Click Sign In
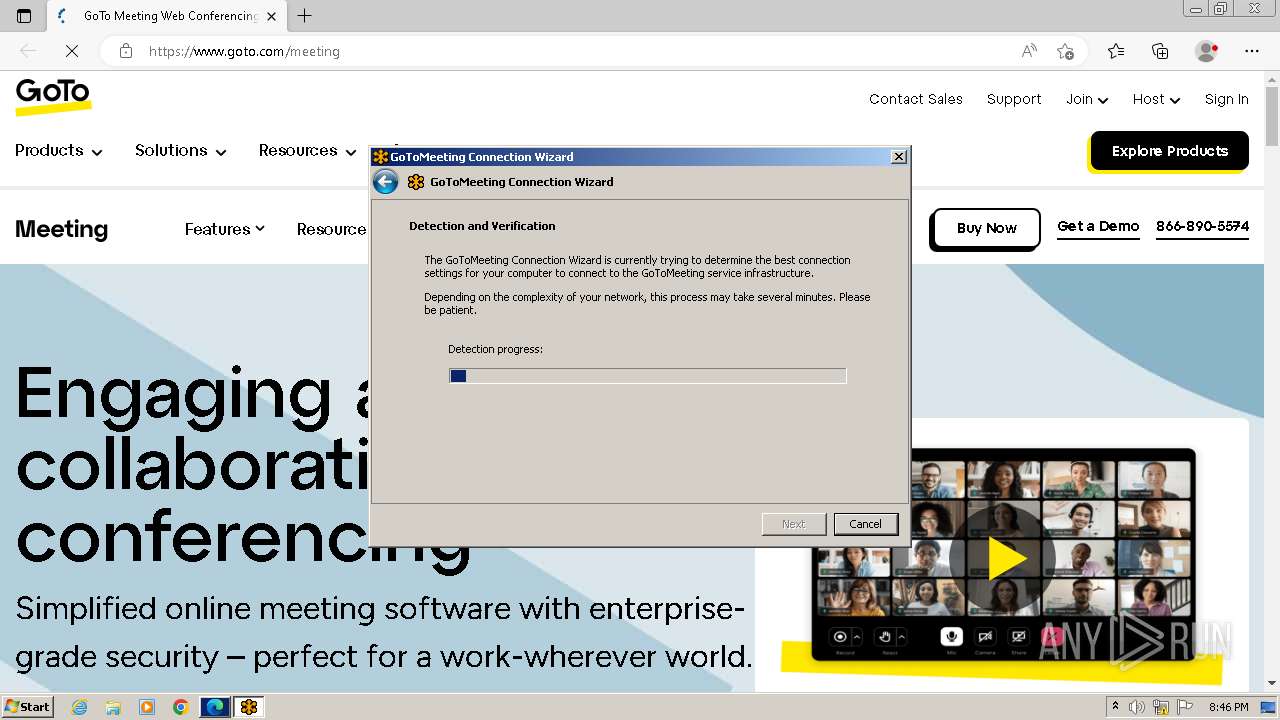Screen dimensions: 1280x720 [x=1226, y=99]
